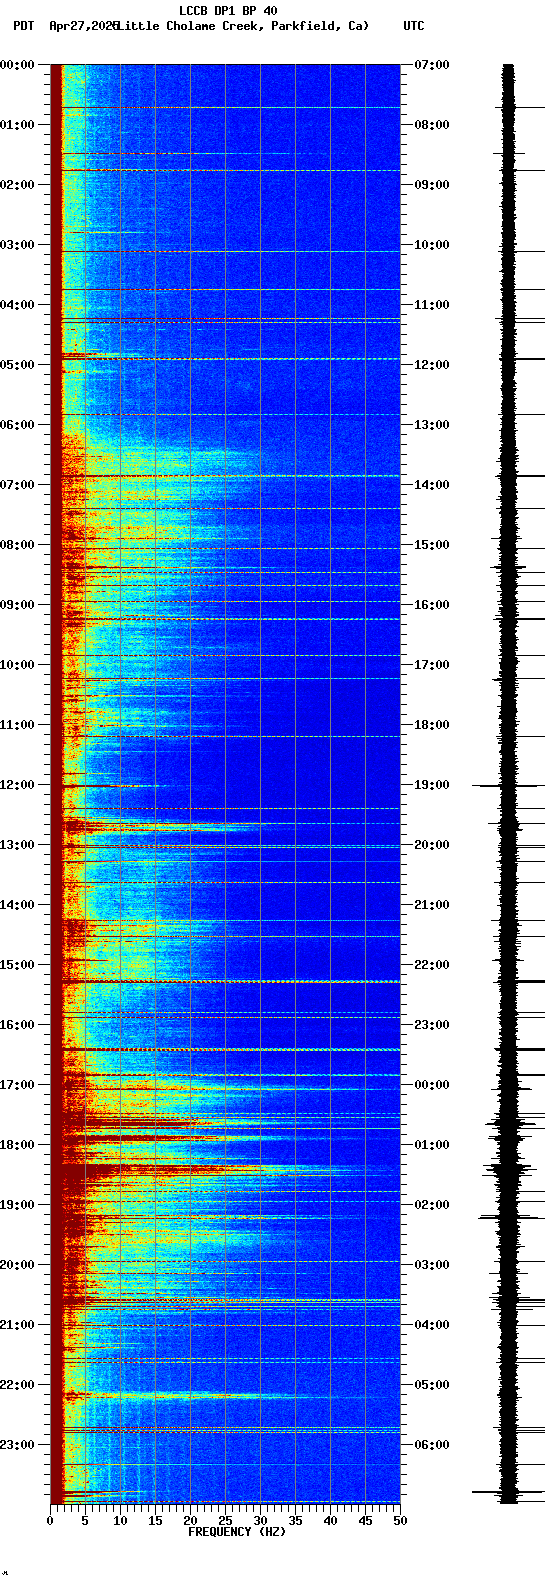552x1584 pixels.
Task: Click the 12:00 UTC label on right axis
Action: 432,365
